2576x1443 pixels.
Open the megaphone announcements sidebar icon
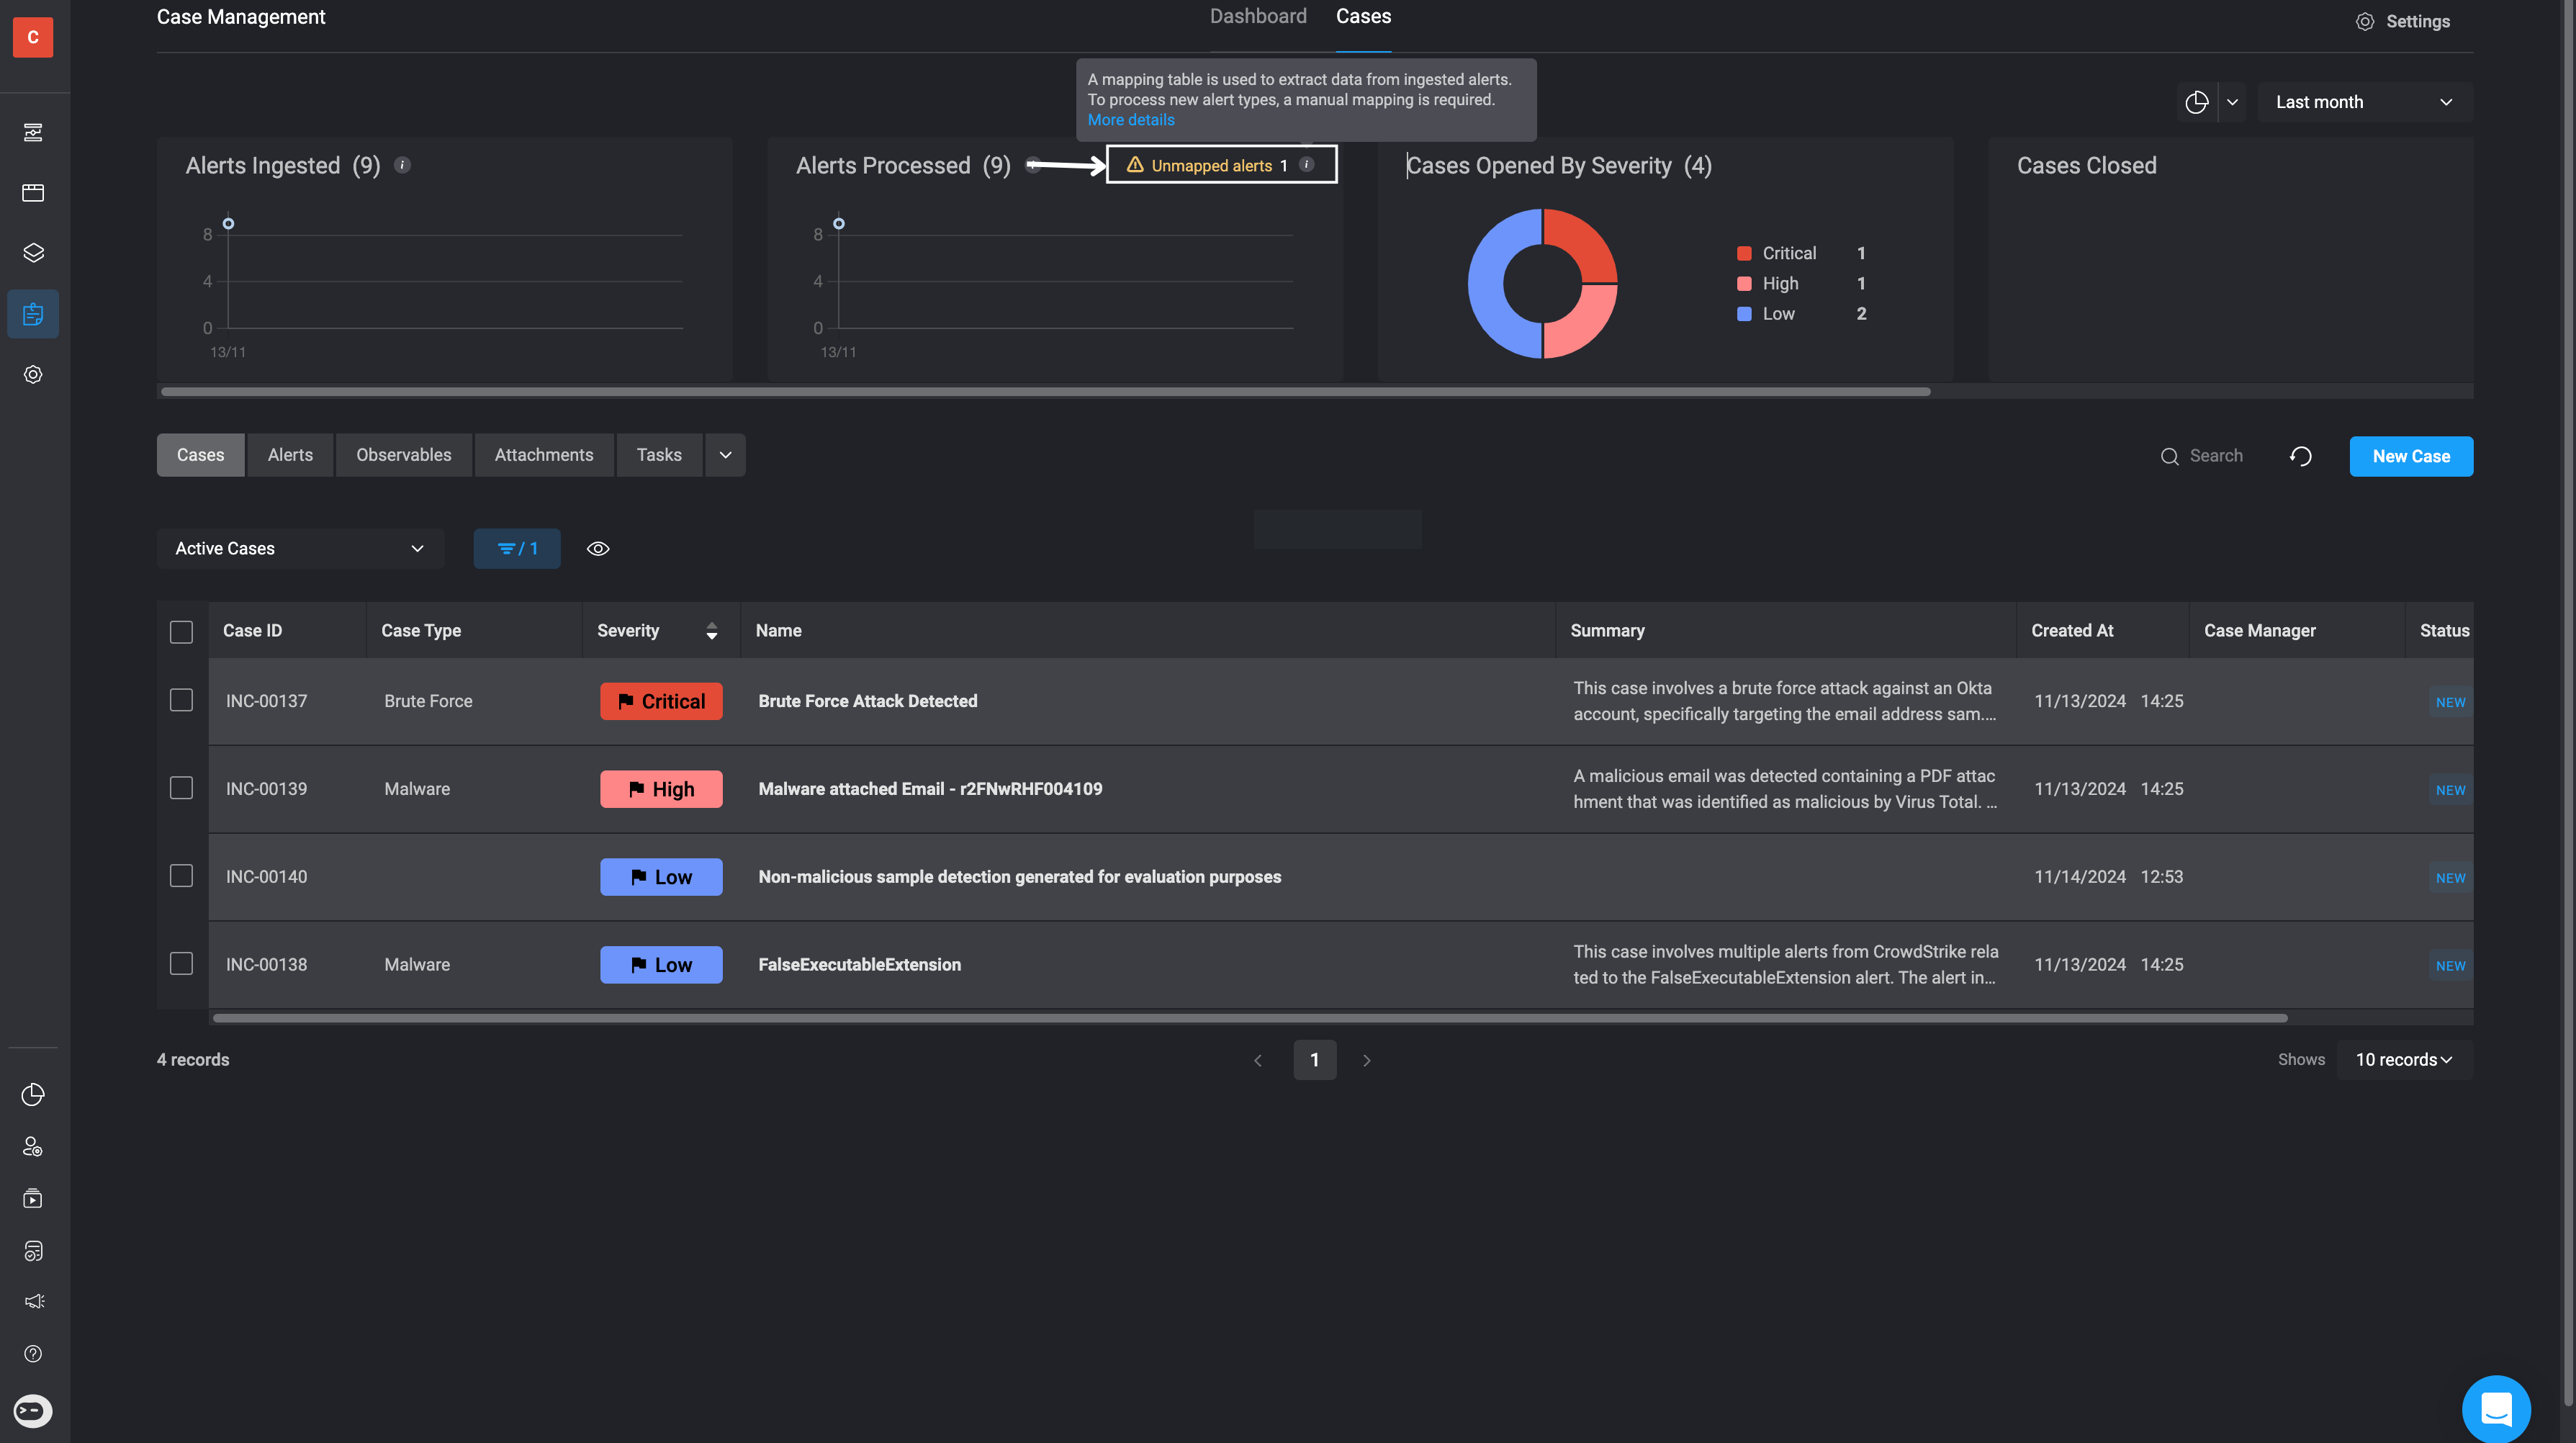point(33,1301)
